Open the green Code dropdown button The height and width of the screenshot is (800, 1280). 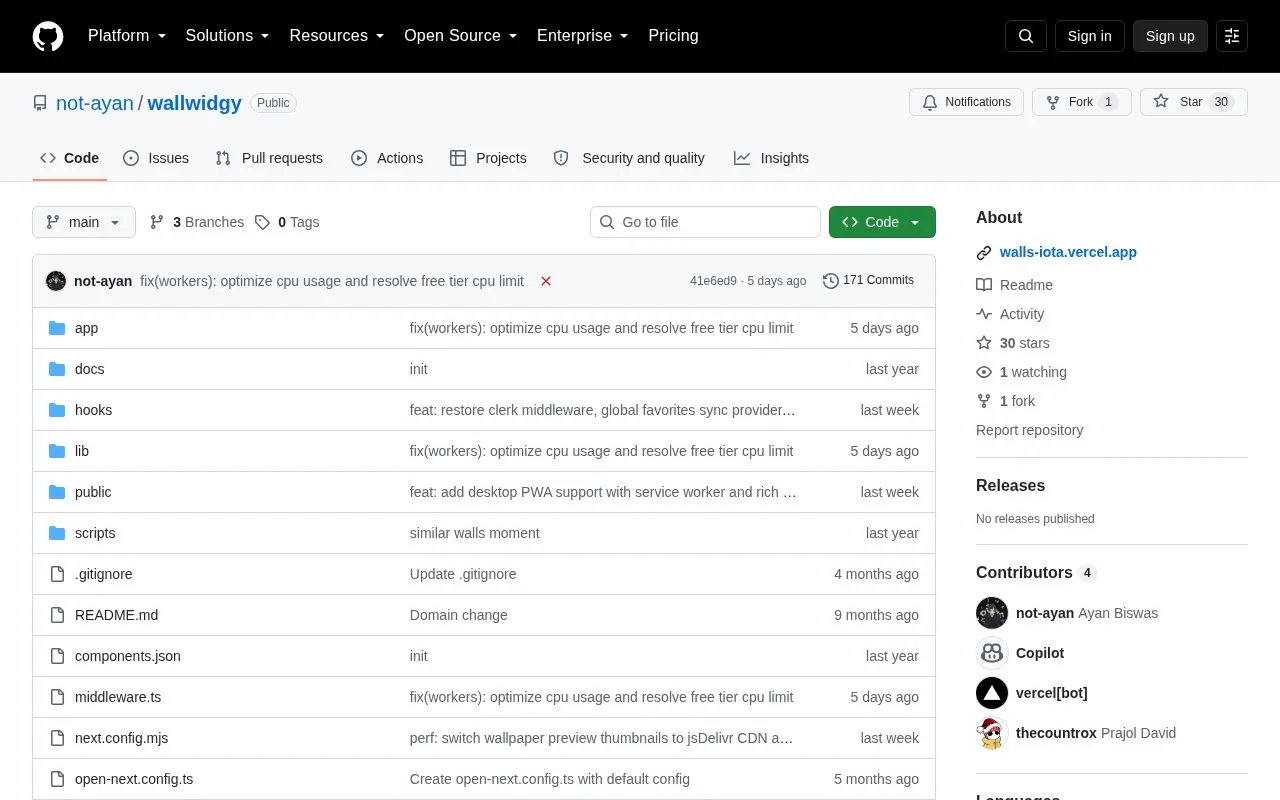(882, 222)
